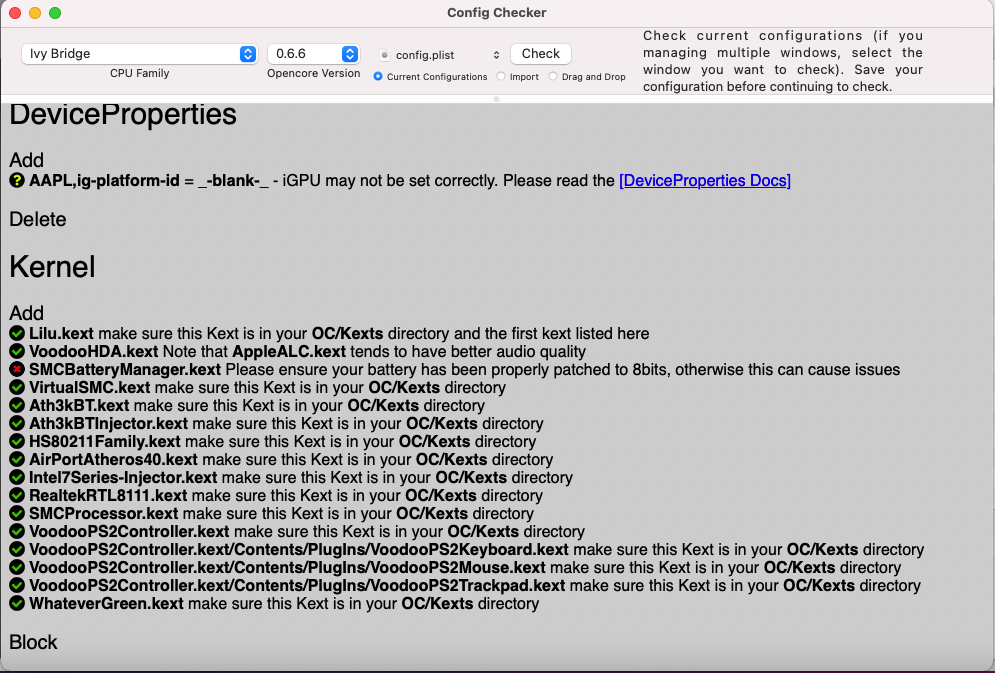Click the DeviceProperties section heading
The height and width of the screenshot is (673, 995).
coord(123,114)
